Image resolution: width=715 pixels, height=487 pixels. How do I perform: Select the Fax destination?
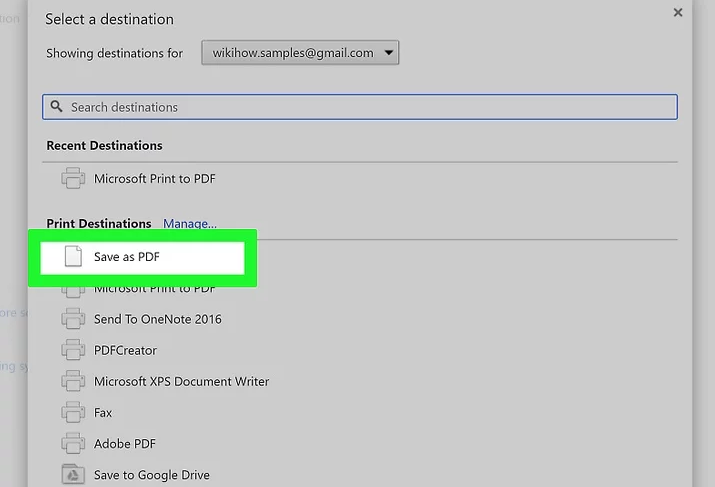pos(103,413)
